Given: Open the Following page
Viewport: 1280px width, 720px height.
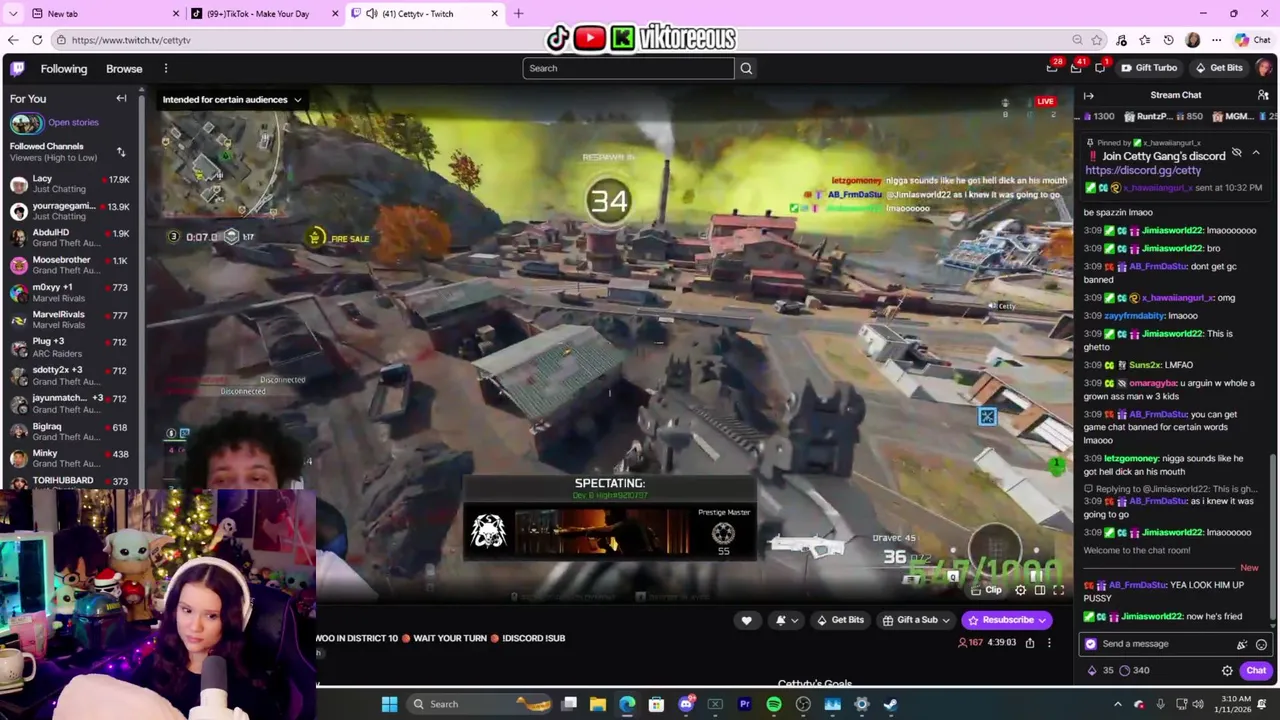Looking at the screenshot, I should pyautogui.click(x=64, y=69).
